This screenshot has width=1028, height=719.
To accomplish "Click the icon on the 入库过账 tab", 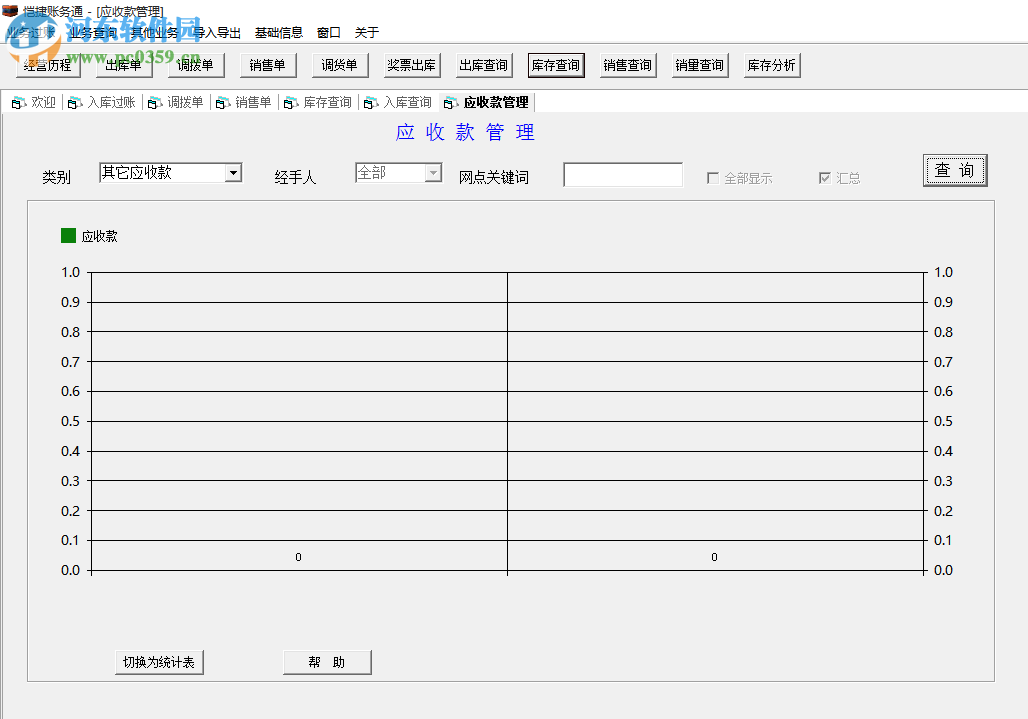I will click(75, 103).
